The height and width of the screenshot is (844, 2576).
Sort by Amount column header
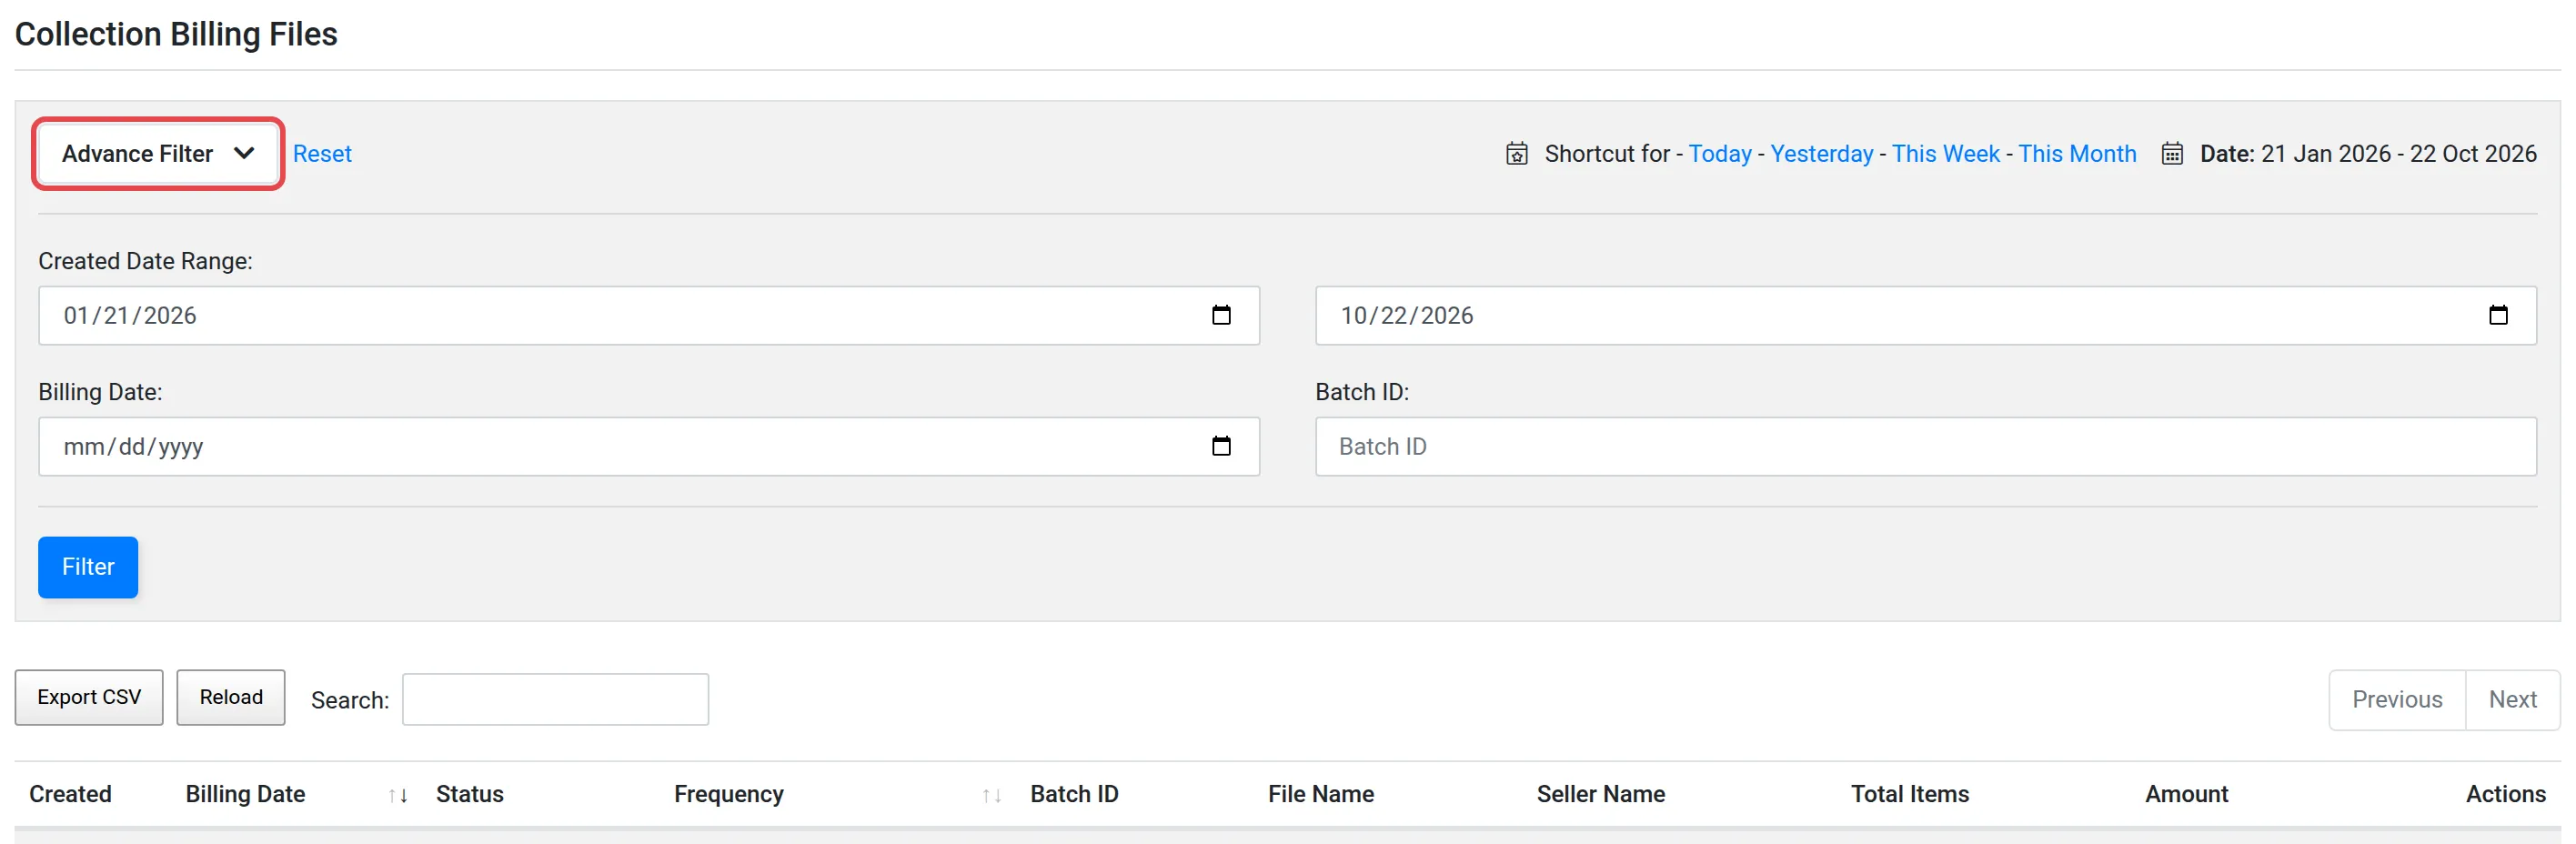pyautogui.click(x=2186, y=794)
